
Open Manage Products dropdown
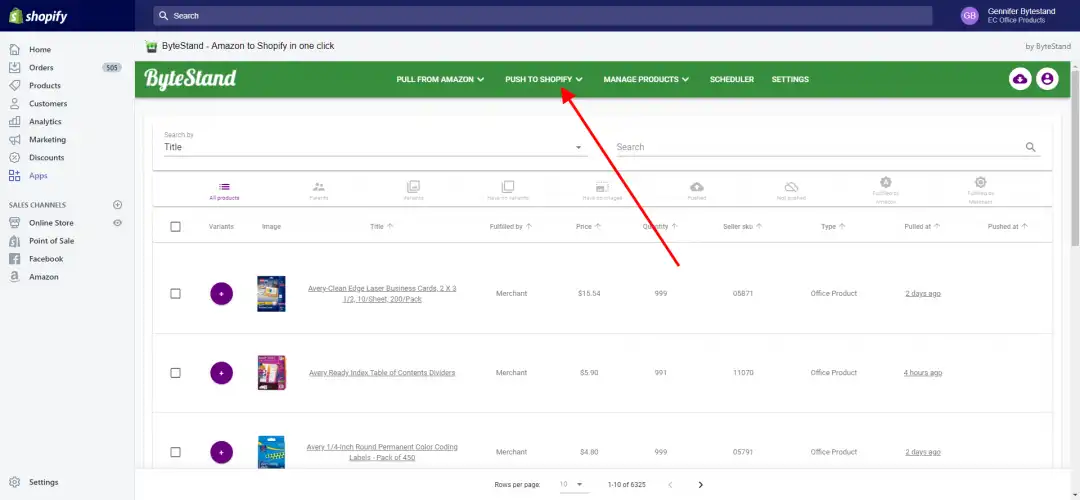(x=647, y=79)
